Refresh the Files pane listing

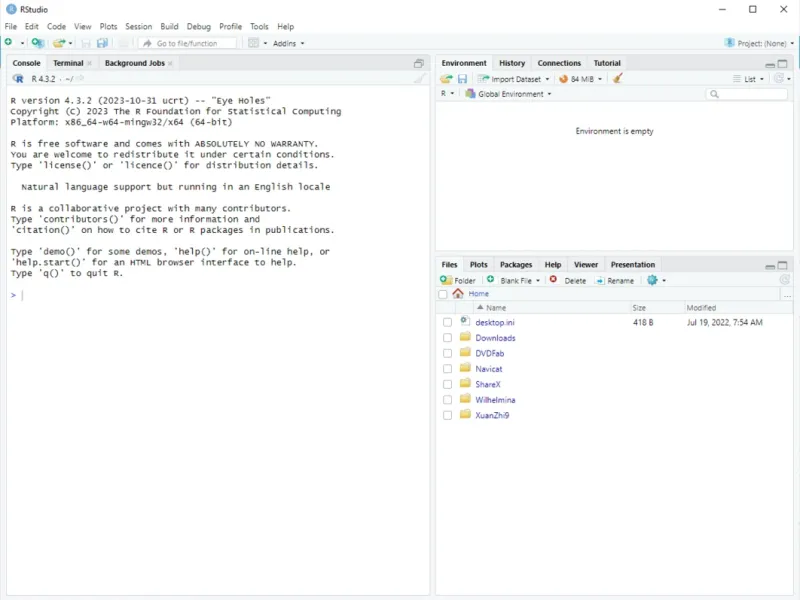point(785,280)
